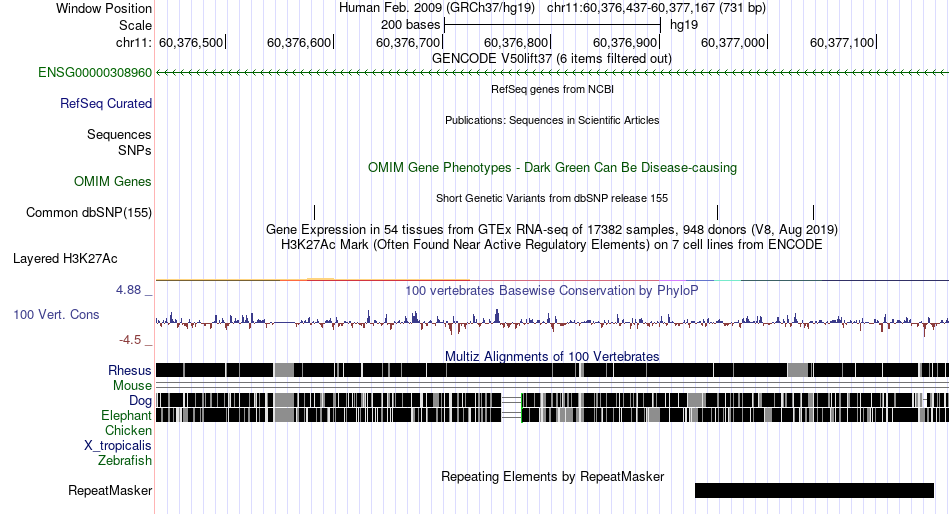Click the OMIM Genes track label
The image size is (950, 514).
coord(112,182)
